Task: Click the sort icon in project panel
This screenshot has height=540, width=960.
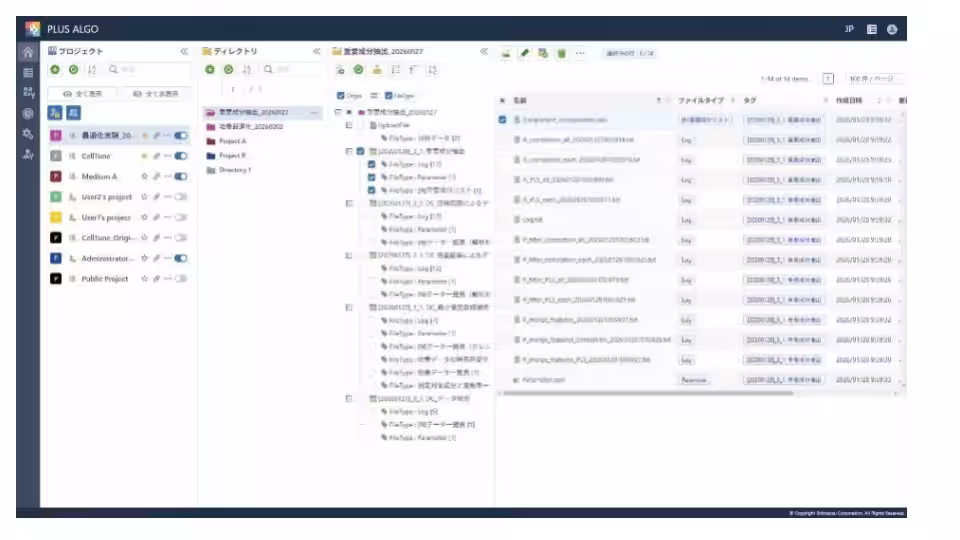Action: click(x=92, y=70)
